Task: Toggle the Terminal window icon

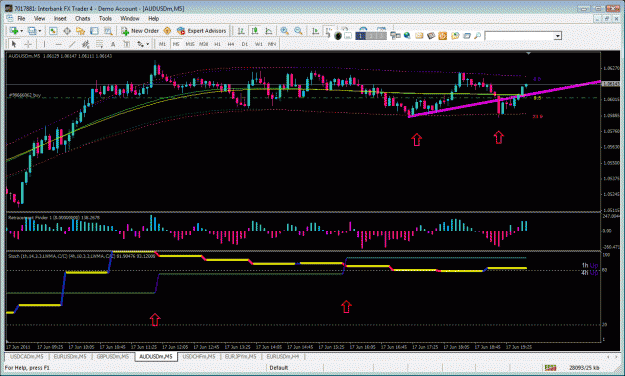Action: [x=94, y=31]
